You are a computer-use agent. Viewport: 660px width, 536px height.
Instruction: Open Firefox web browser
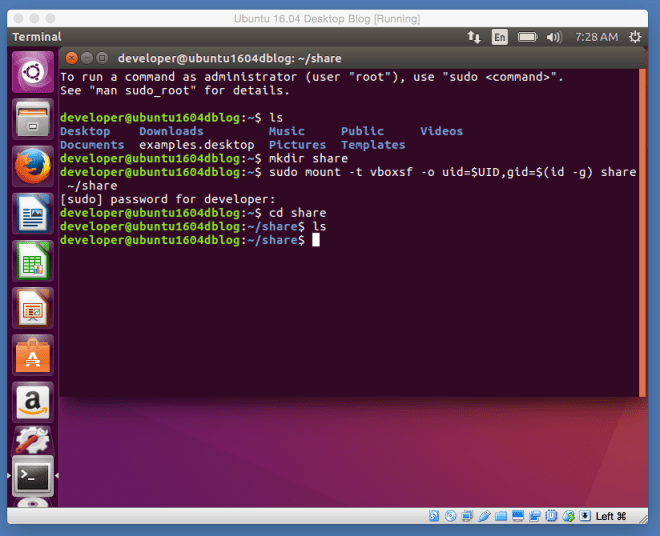(x=32, y=165)
